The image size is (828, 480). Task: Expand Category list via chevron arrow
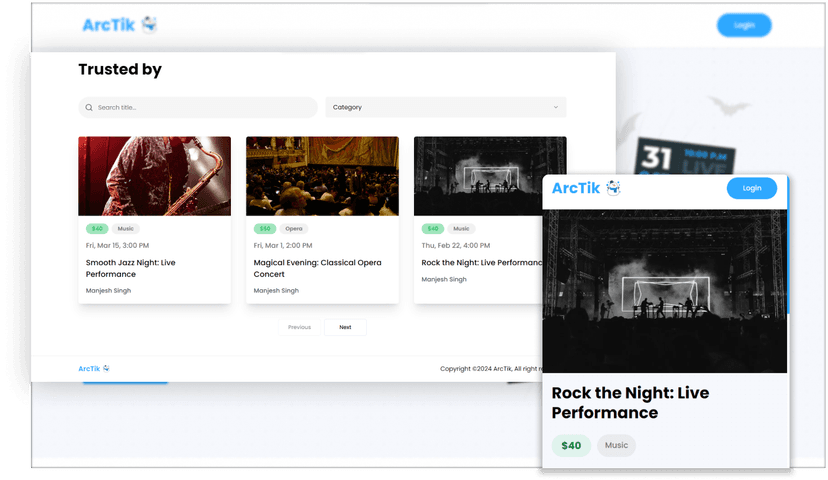click(556, 107)
